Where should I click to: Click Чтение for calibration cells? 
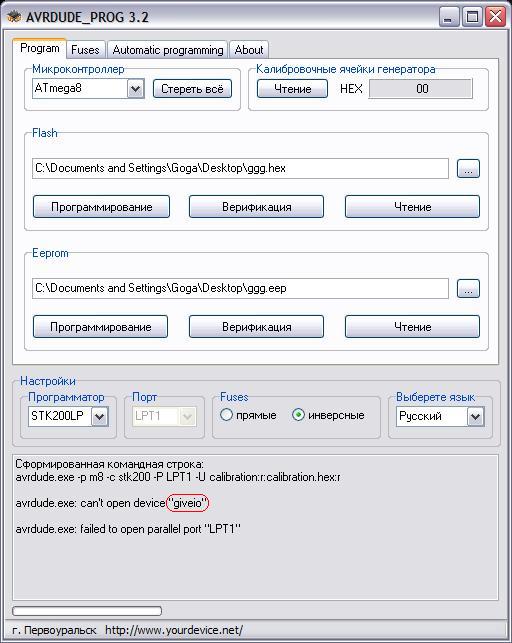292,89
